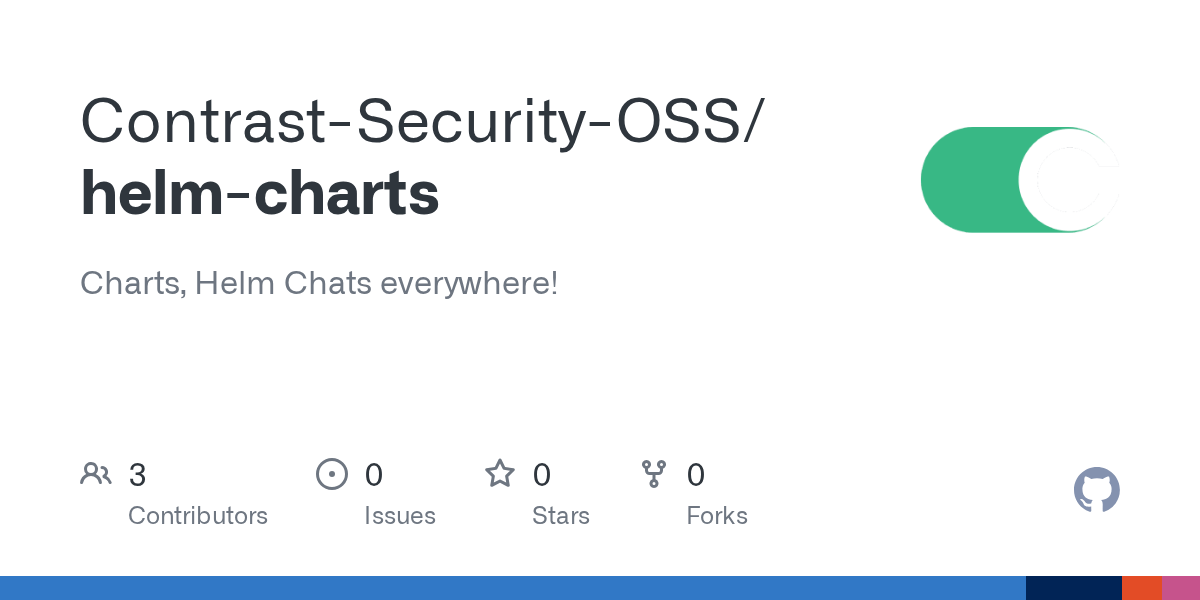This screenshot has width=1200, height=600.
Task: Click the green toggle switch avatar
Action: pyautogui.click(x=1020, y=180)
